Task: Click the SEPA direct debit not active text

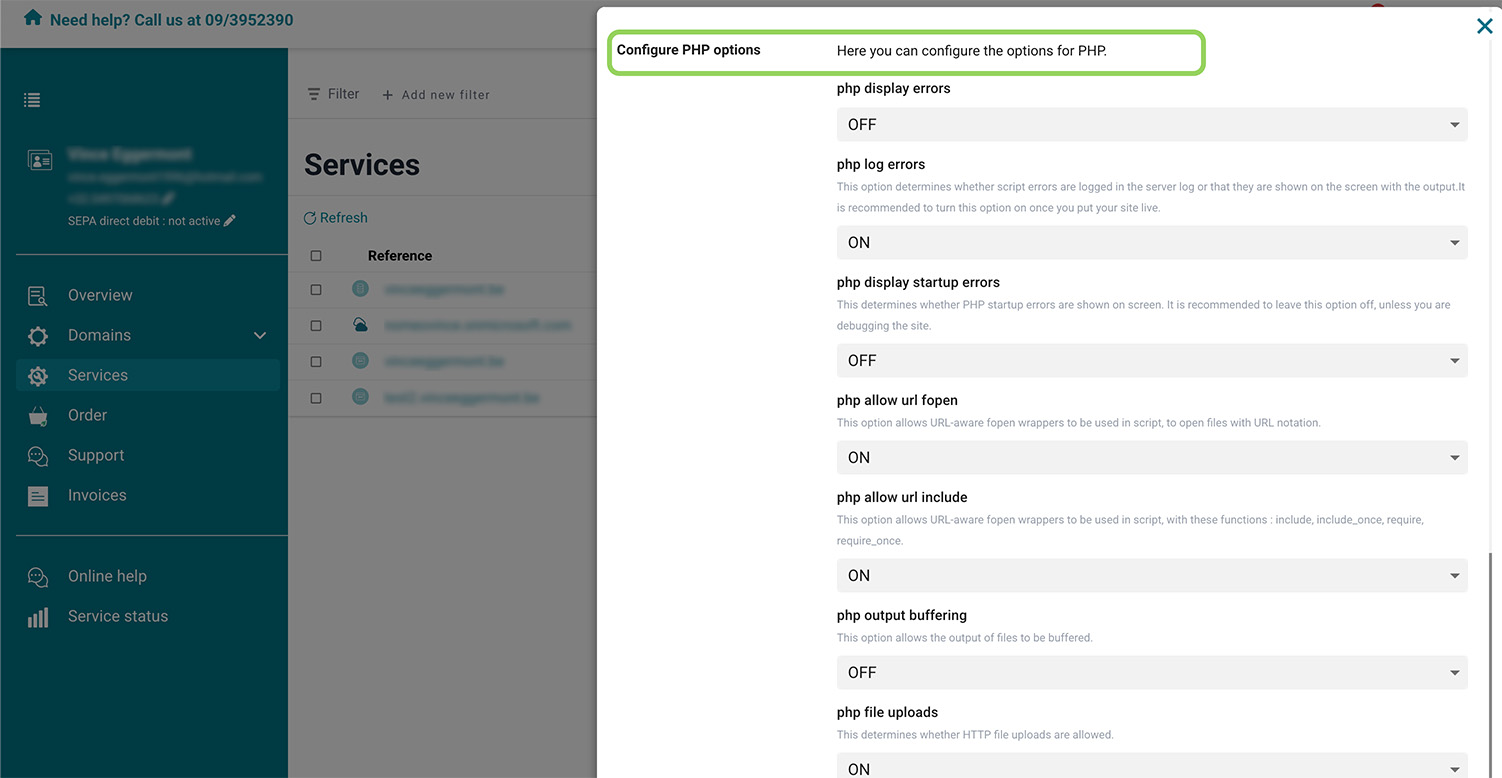Action: (144, 221)
